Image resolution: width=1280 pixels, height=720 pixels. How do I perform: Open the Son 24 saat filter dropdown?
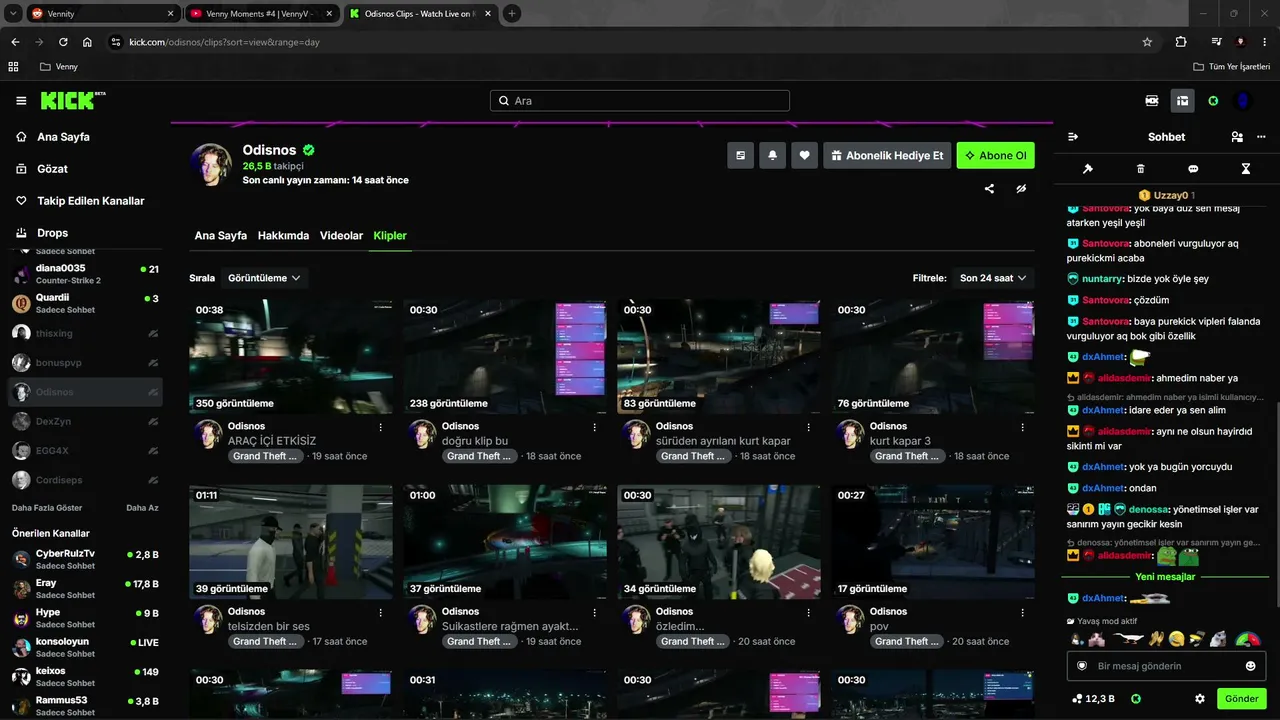point(993,278)
